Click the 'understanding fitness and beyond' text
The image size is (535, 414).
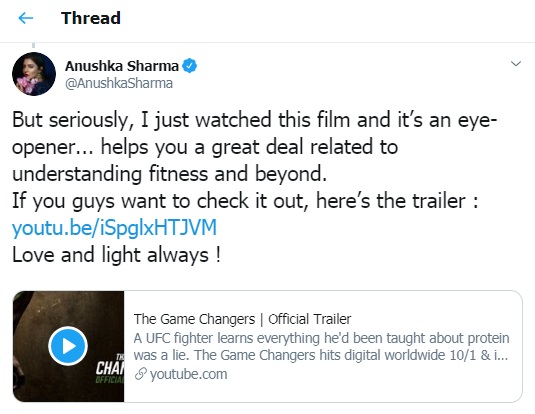point(170,174)
